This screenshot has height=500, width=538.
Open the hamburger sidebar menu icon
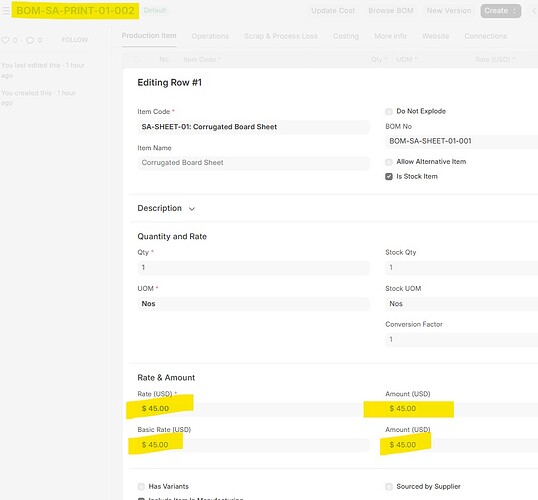(6, 11)
